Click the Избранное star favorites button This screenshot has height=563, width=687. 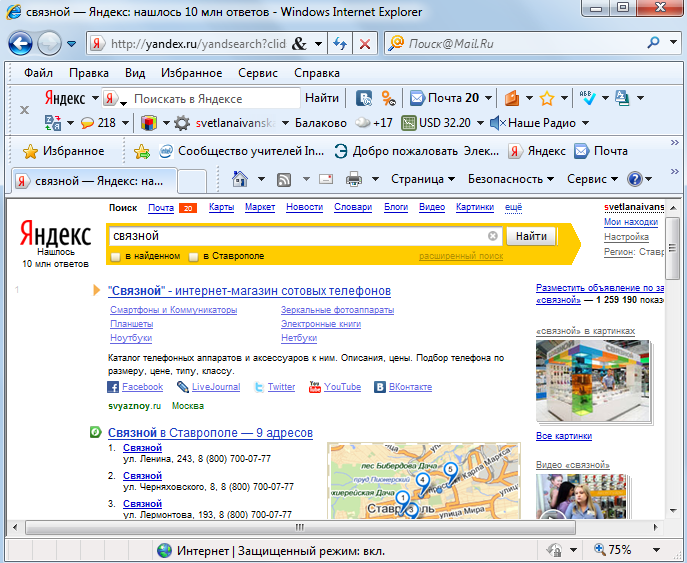click(64, 151)
